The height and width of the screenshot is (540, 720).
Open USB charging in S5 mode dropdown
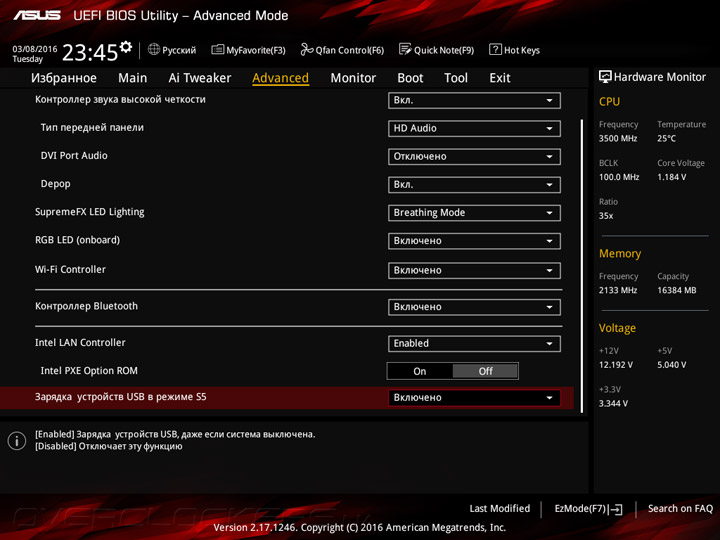(474, 398)
